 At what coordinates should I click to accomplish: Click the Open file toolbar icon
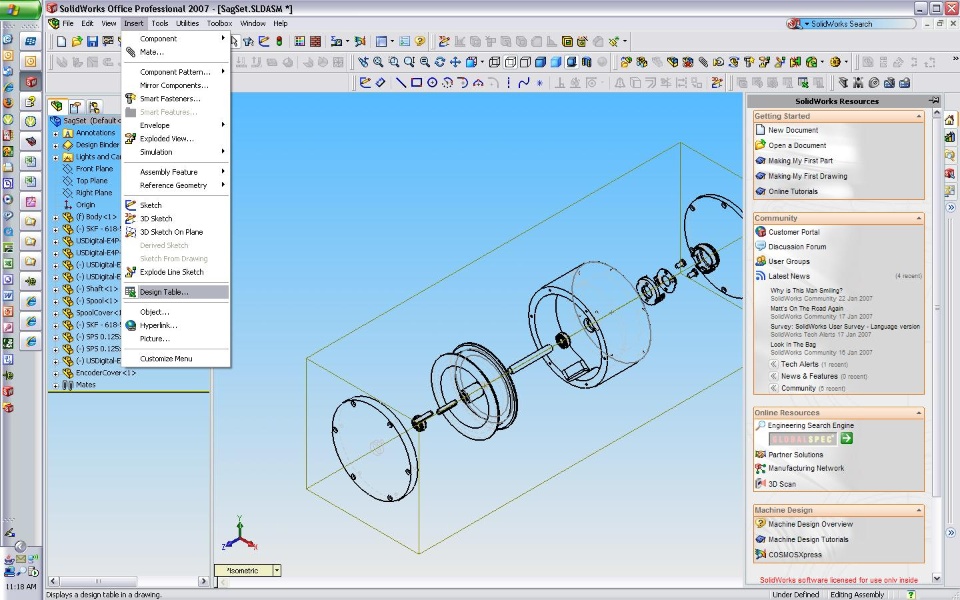[77, 41]
